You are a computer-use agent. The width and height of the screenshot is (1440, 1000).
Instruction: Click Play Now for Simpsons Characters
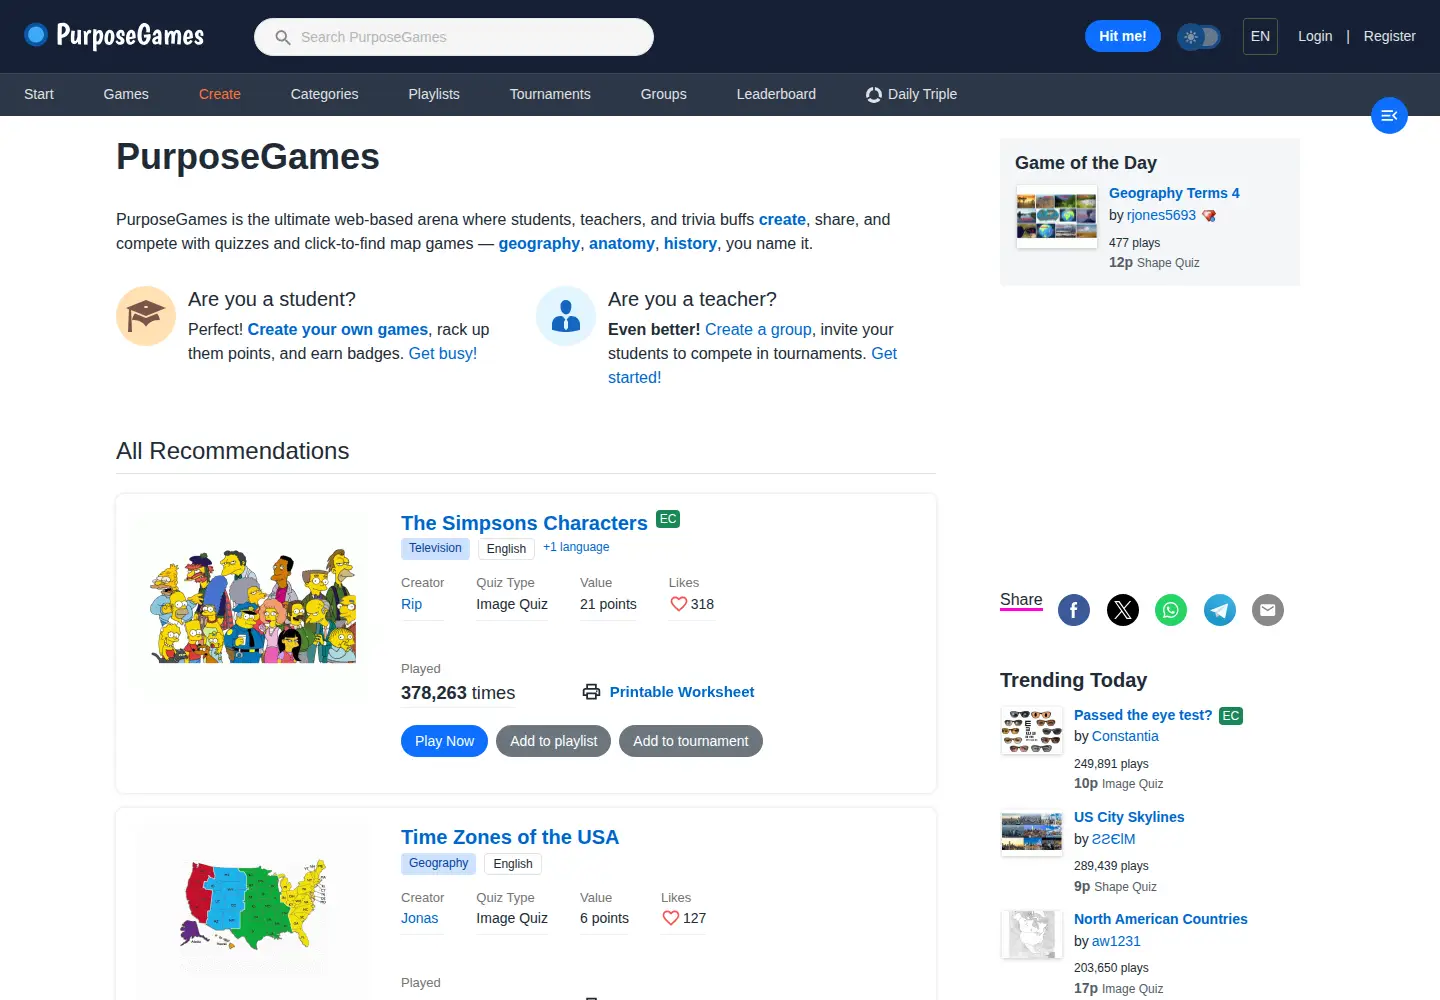445,741
